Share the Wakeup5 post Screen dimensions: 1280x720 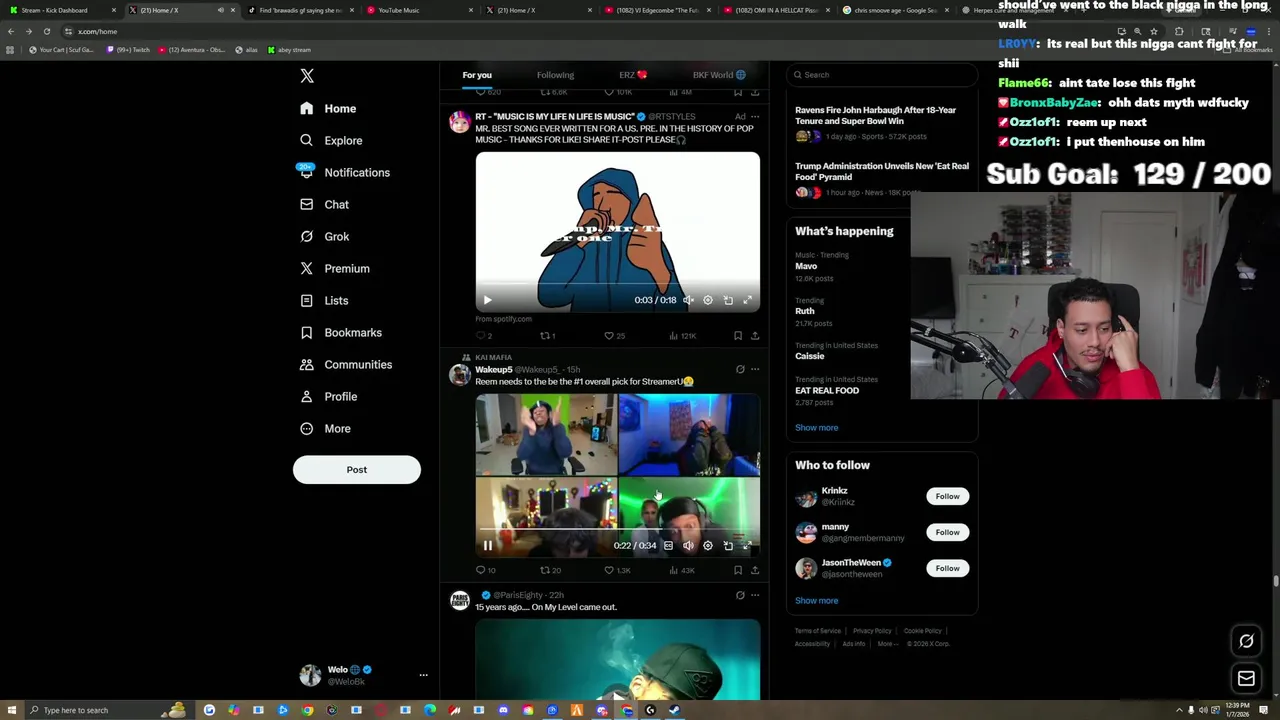755,570
